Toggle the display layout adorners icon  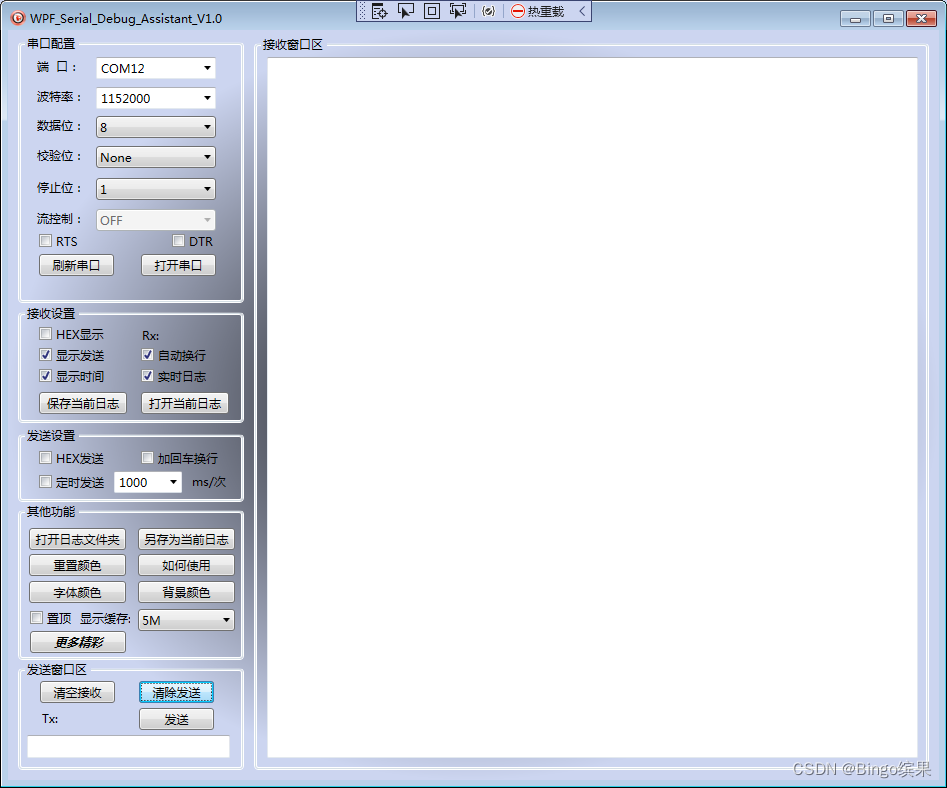click(x=431, y=10)
